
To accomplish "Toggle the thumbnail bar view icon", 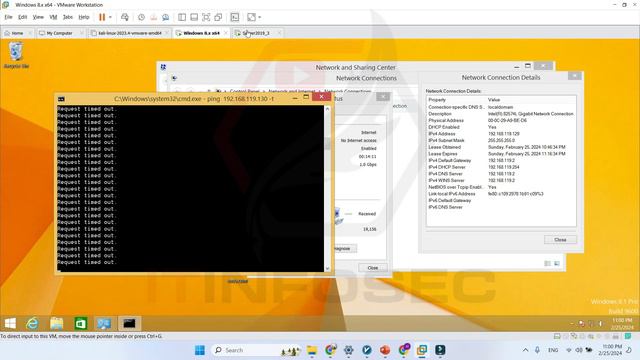I will click(194, 17).
